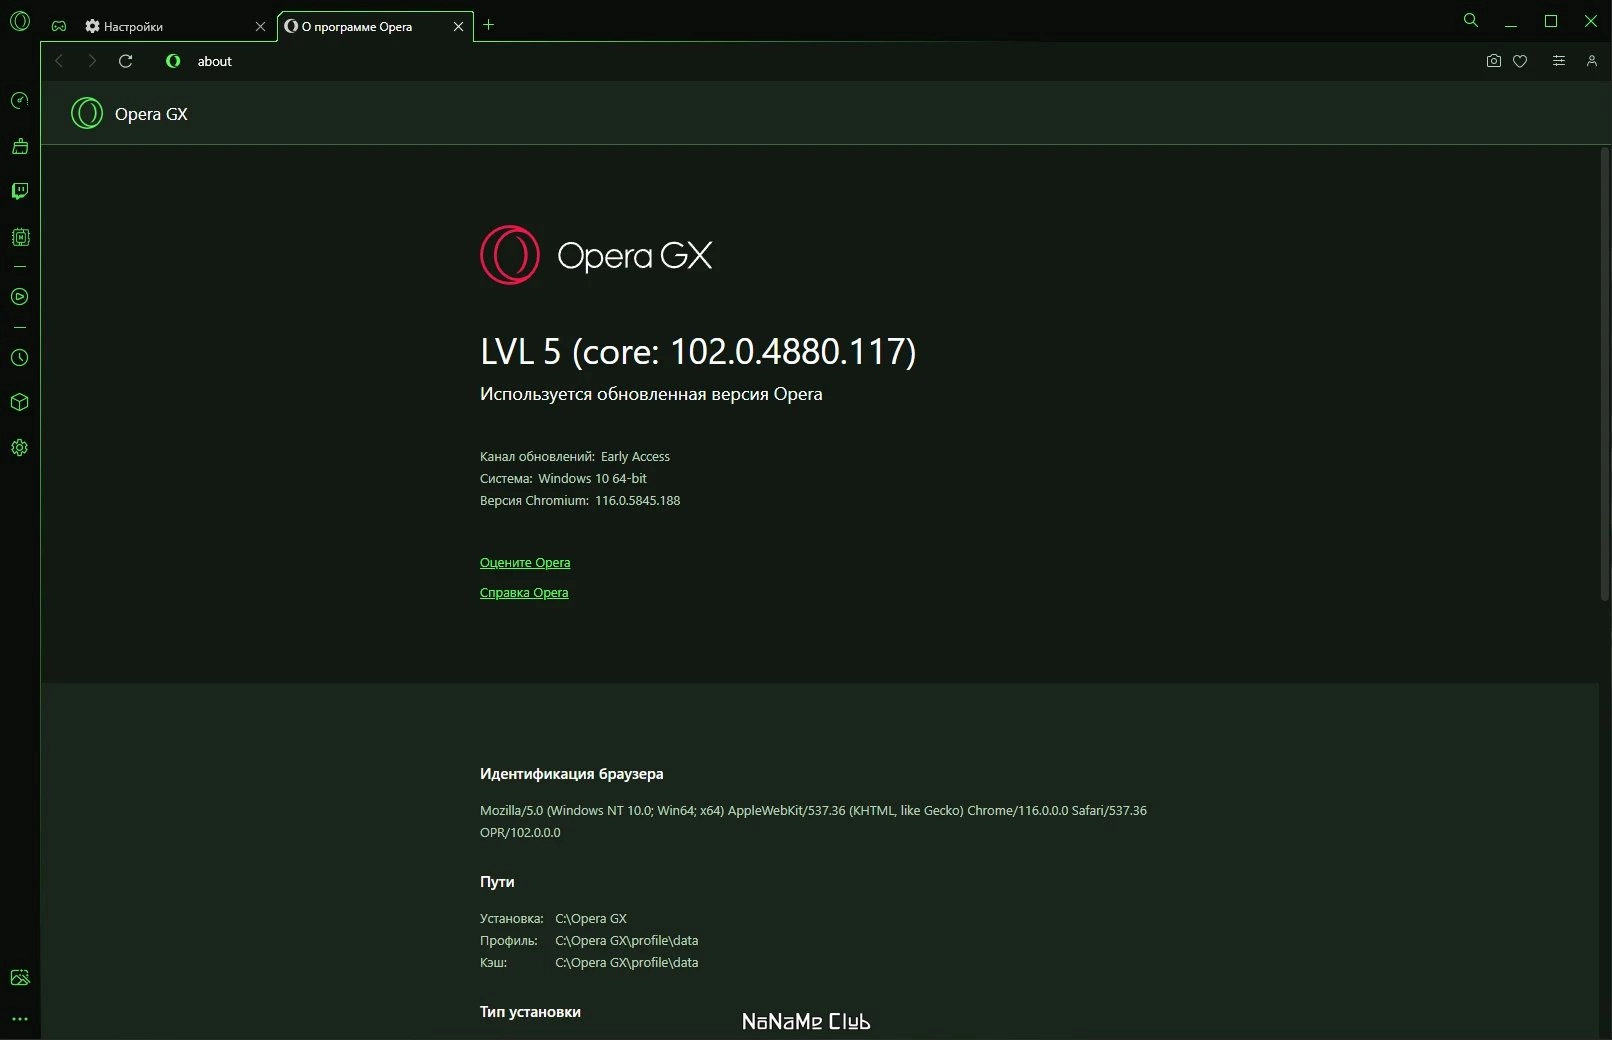Click Windows 10 64-bit system value
This screenshot has height=1040, width=1612.
[x=592, y=478]
